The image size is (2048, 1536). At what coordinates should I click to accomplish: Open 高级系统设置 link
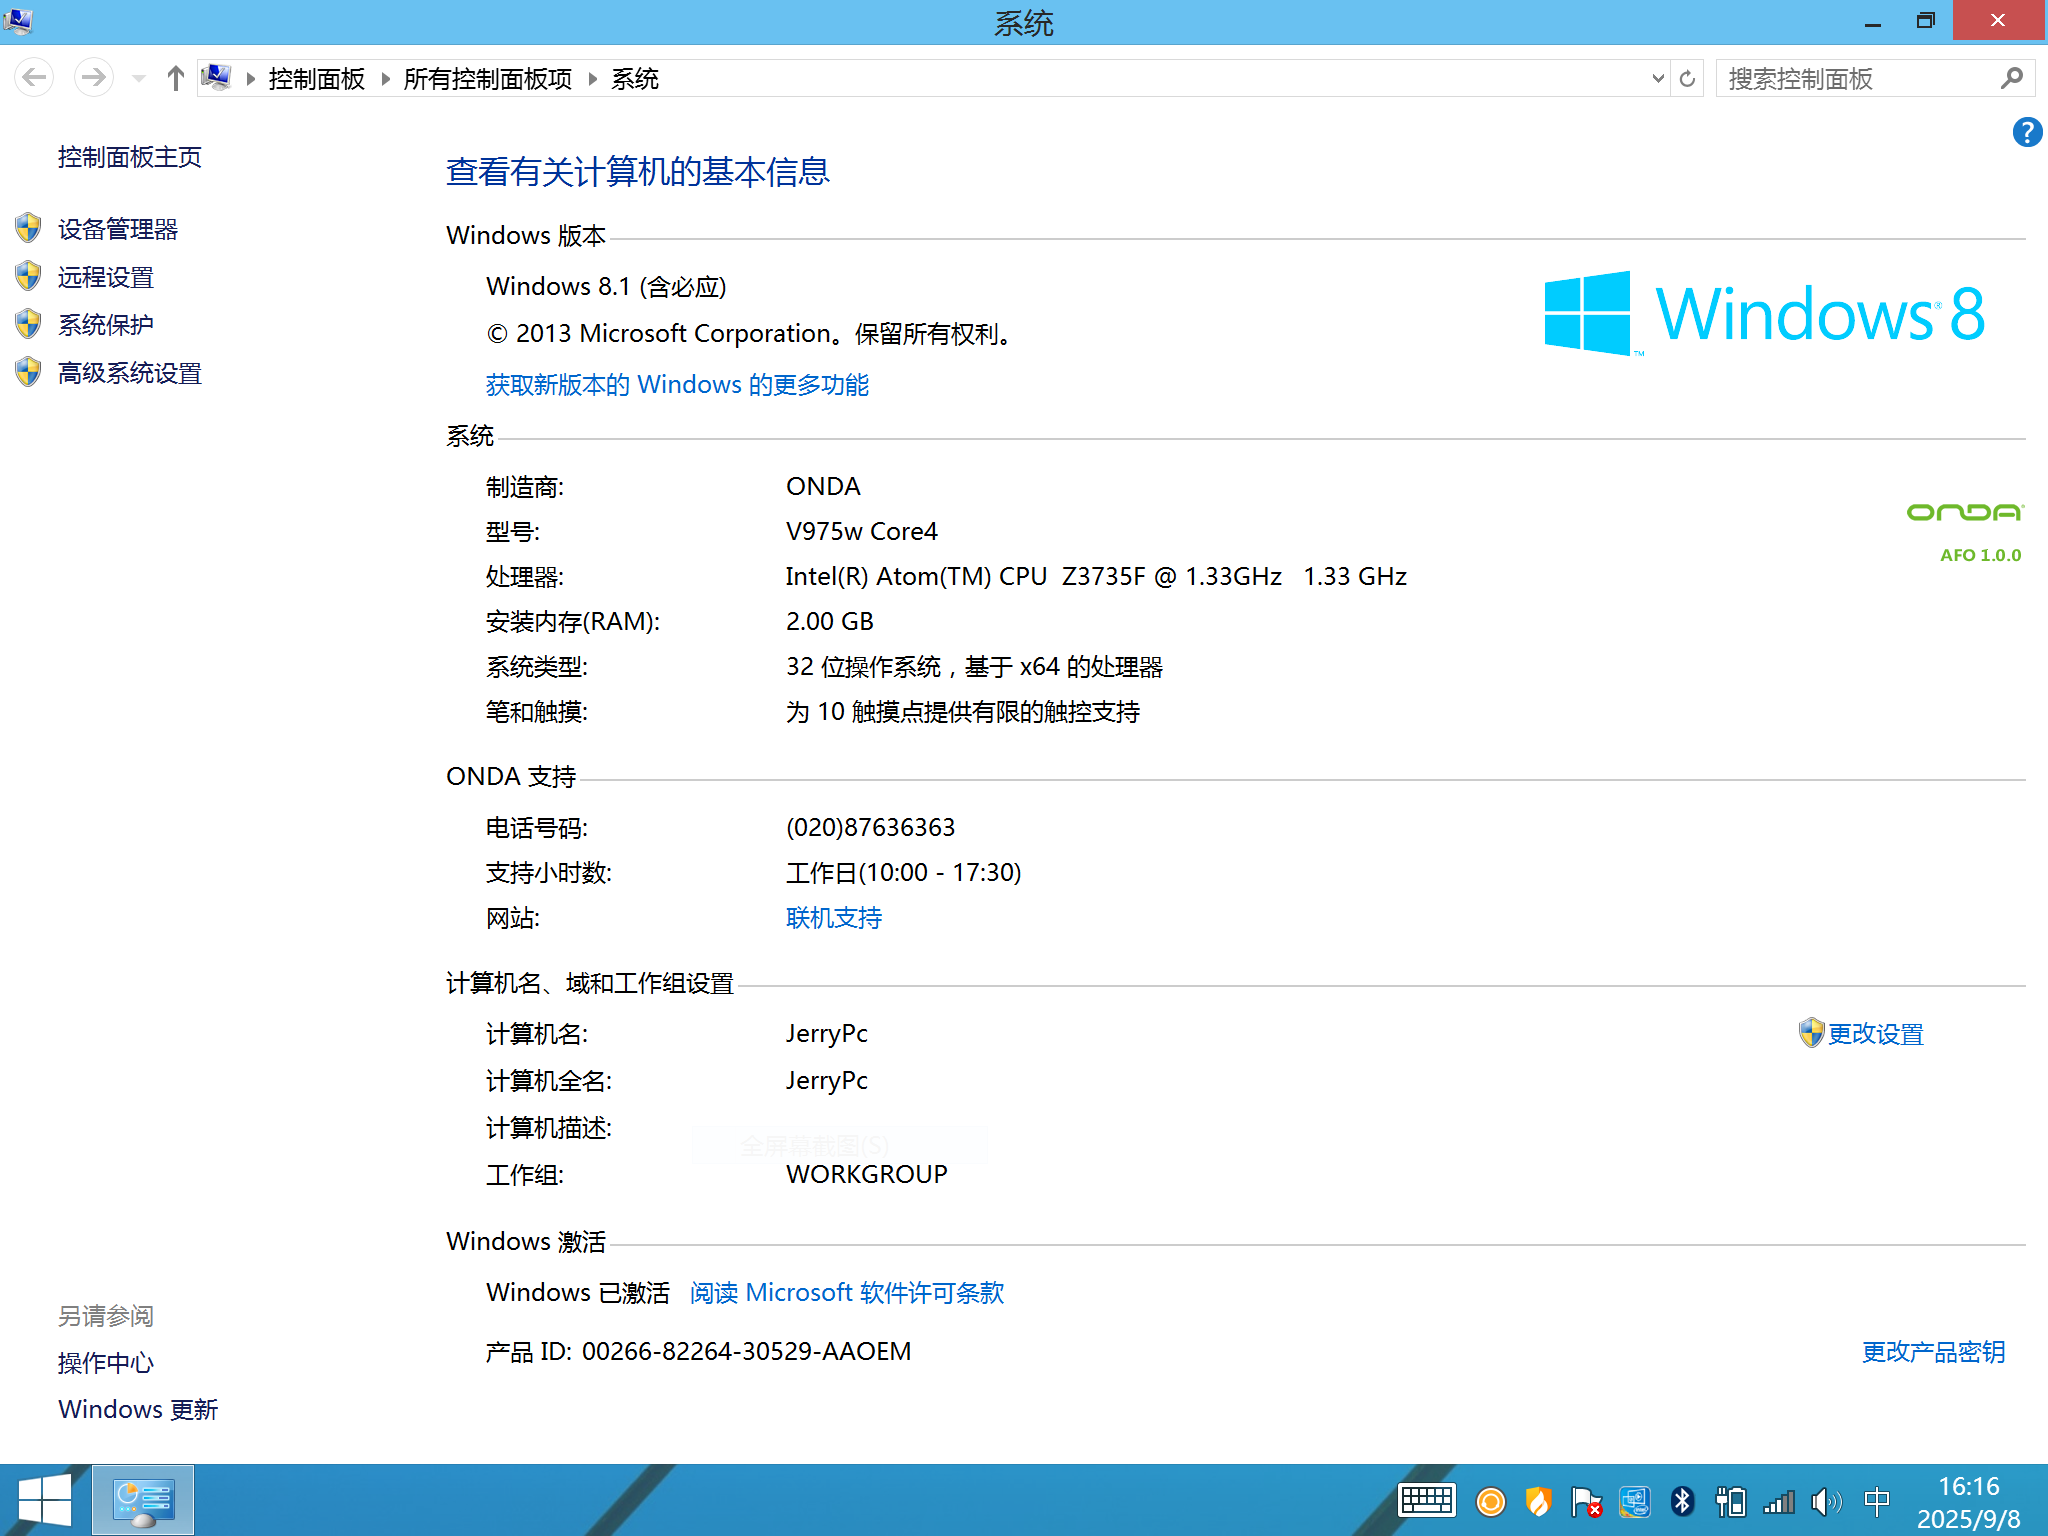point(130,373)
